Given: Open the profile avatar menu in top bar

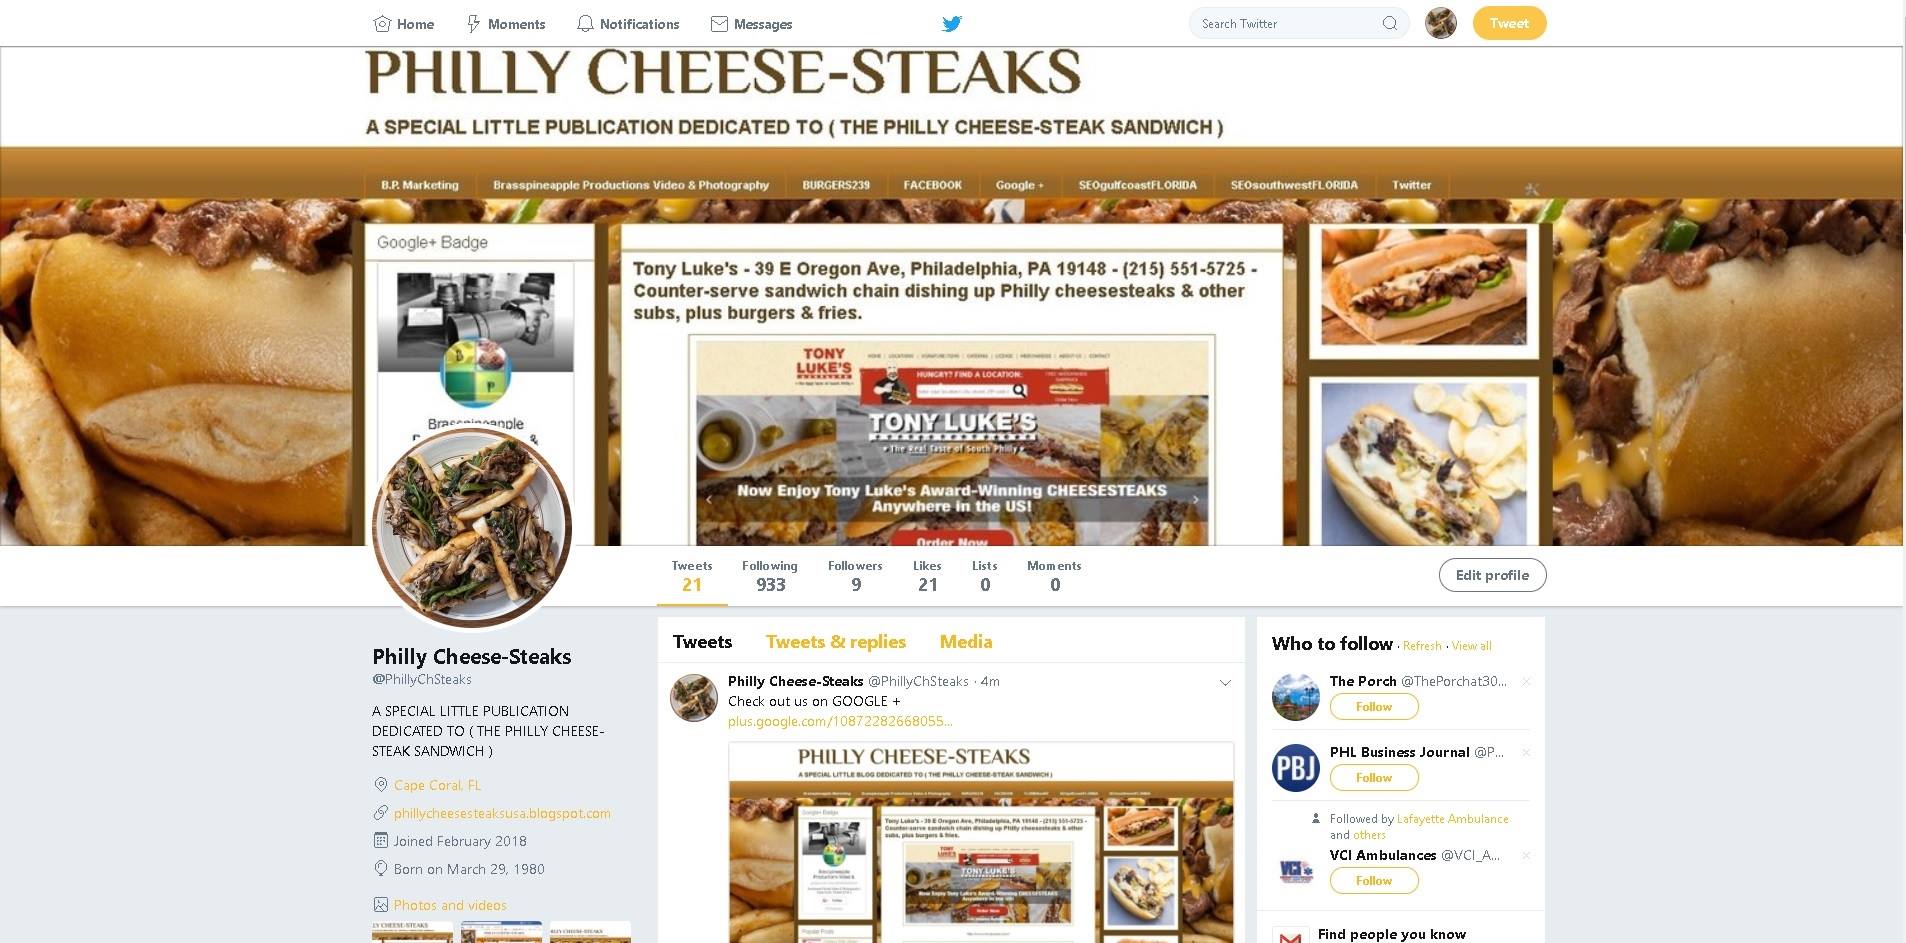Looking at the screenshot, I should [x=1440, y=23].
